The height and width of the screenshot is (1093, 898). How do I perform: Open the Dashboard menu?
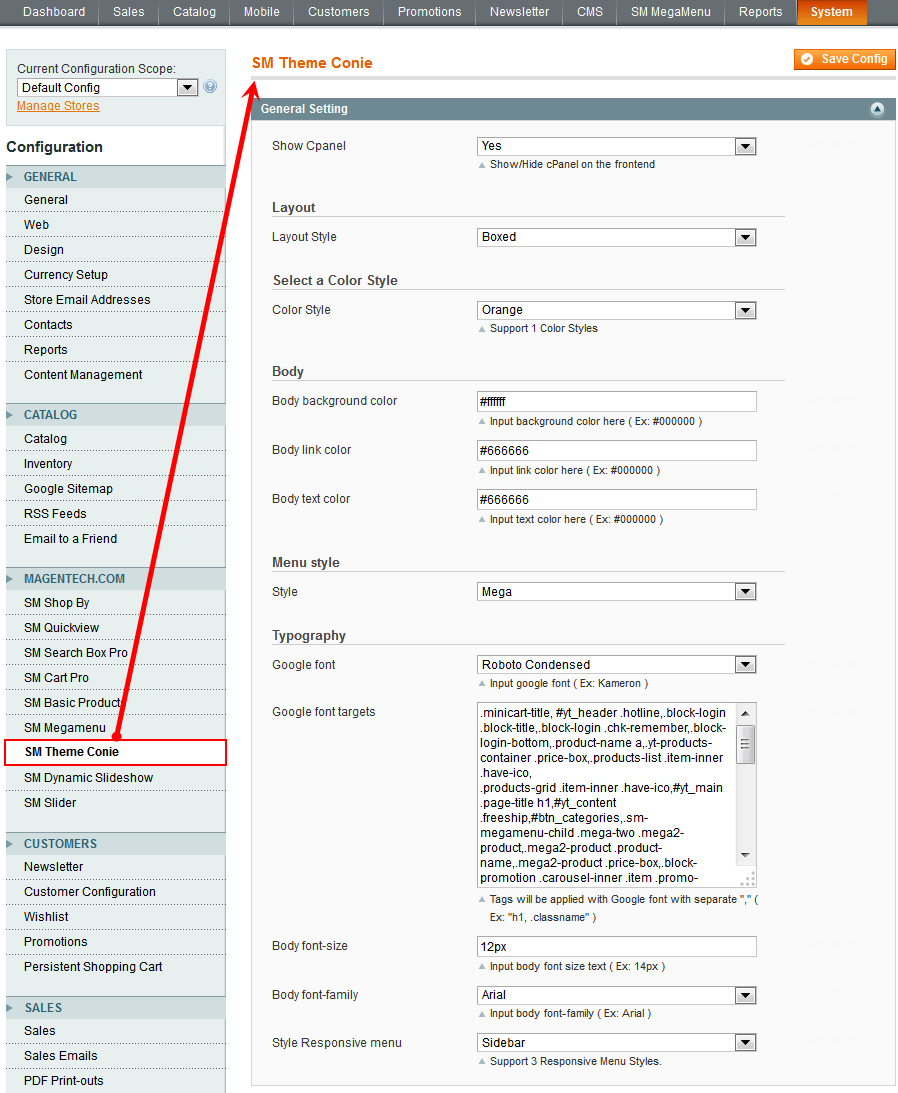coord(54,12)
